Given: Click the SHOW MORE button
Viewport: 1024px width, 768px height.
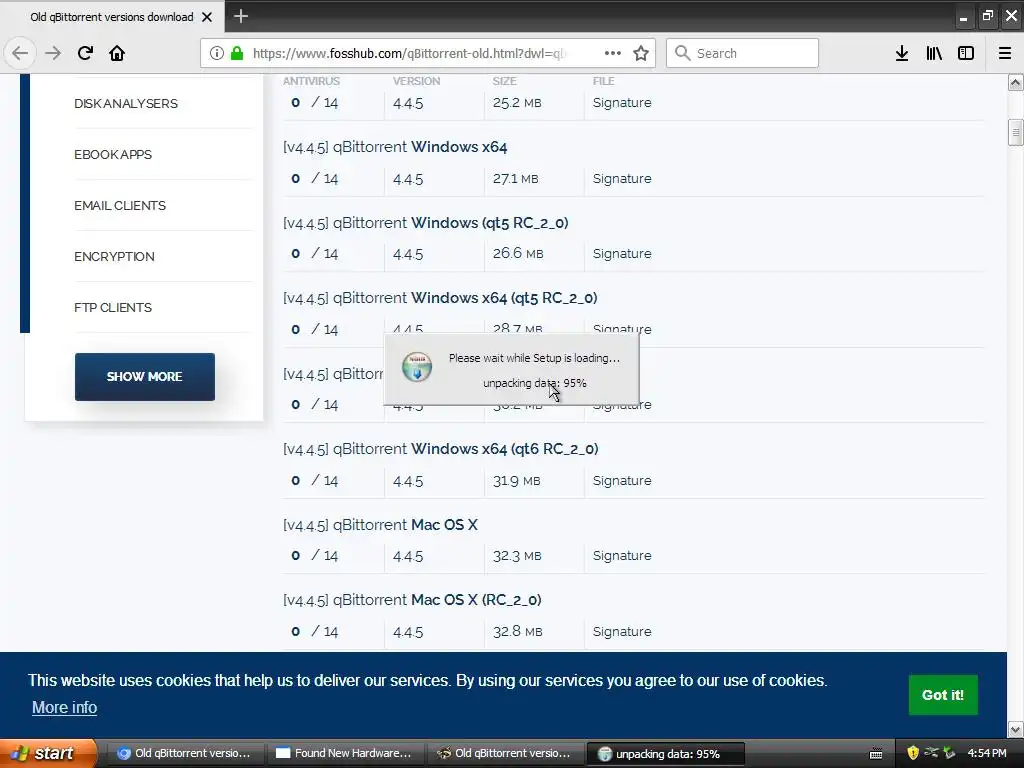Looking at the screenshot, I should coord(144,377).
